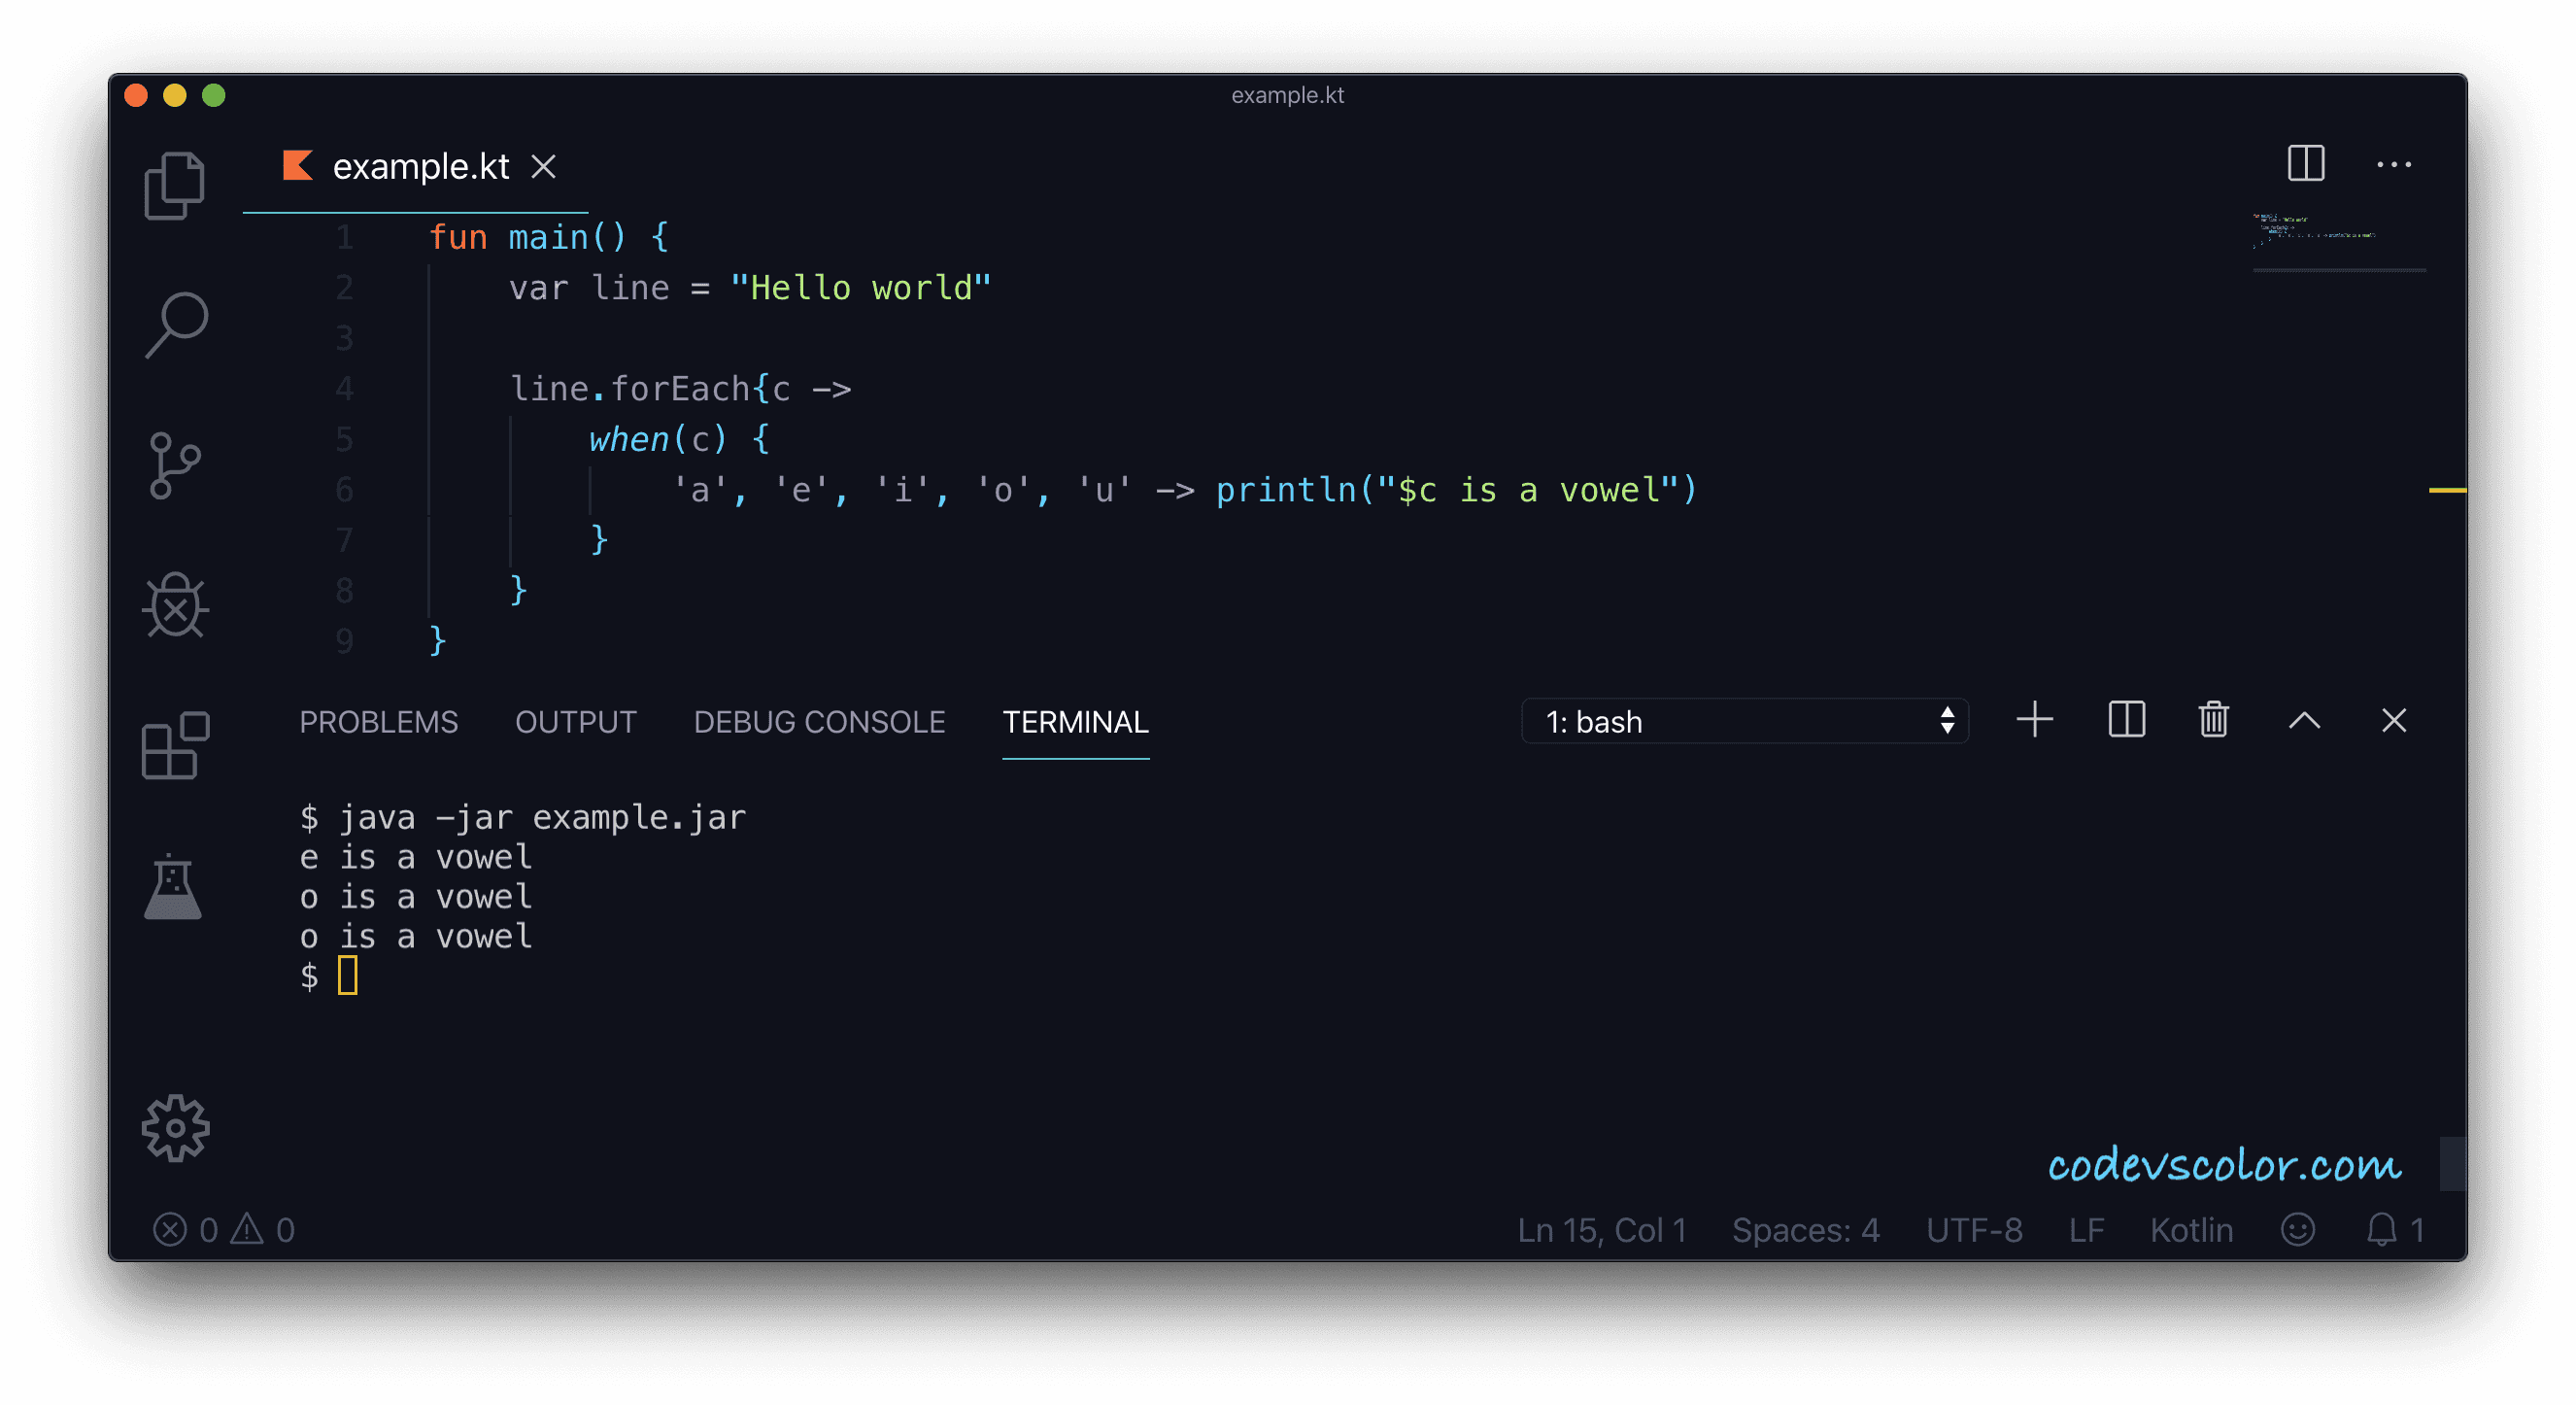
Task: Click line number 1 in the gutter
Action: click(345, 237)
